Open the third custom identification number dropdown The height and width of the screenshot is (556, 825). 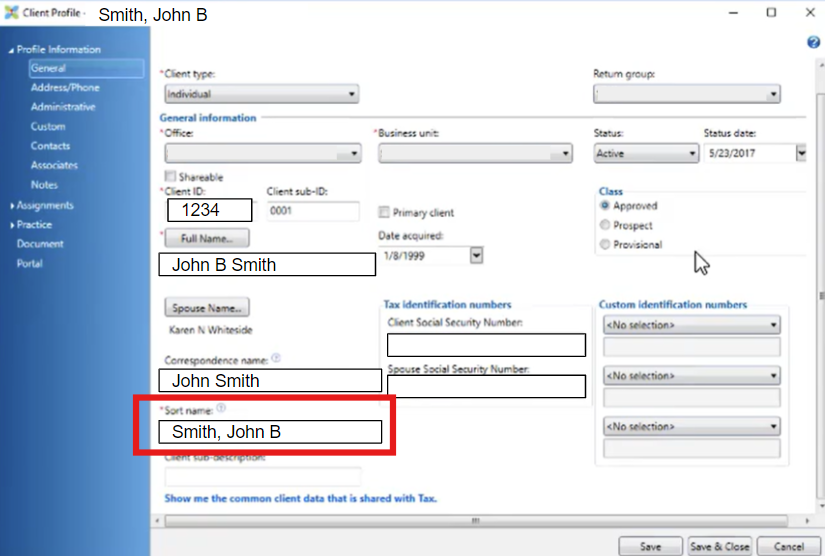[691, 426]
